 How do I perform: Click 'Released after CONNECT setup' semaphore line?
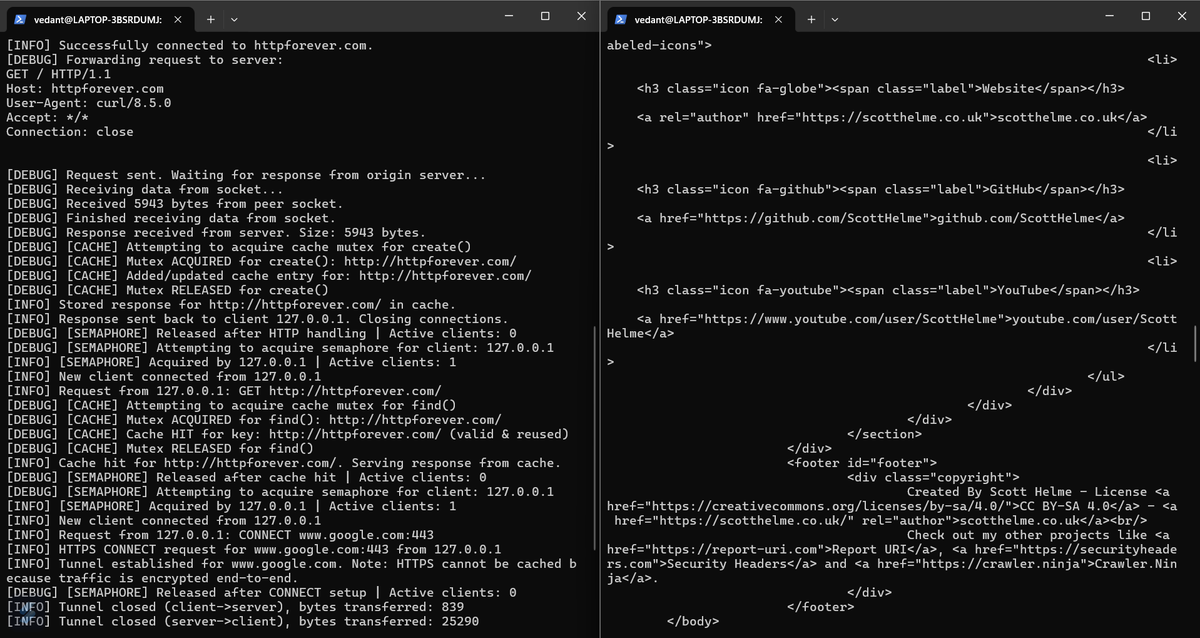point(261,592)
